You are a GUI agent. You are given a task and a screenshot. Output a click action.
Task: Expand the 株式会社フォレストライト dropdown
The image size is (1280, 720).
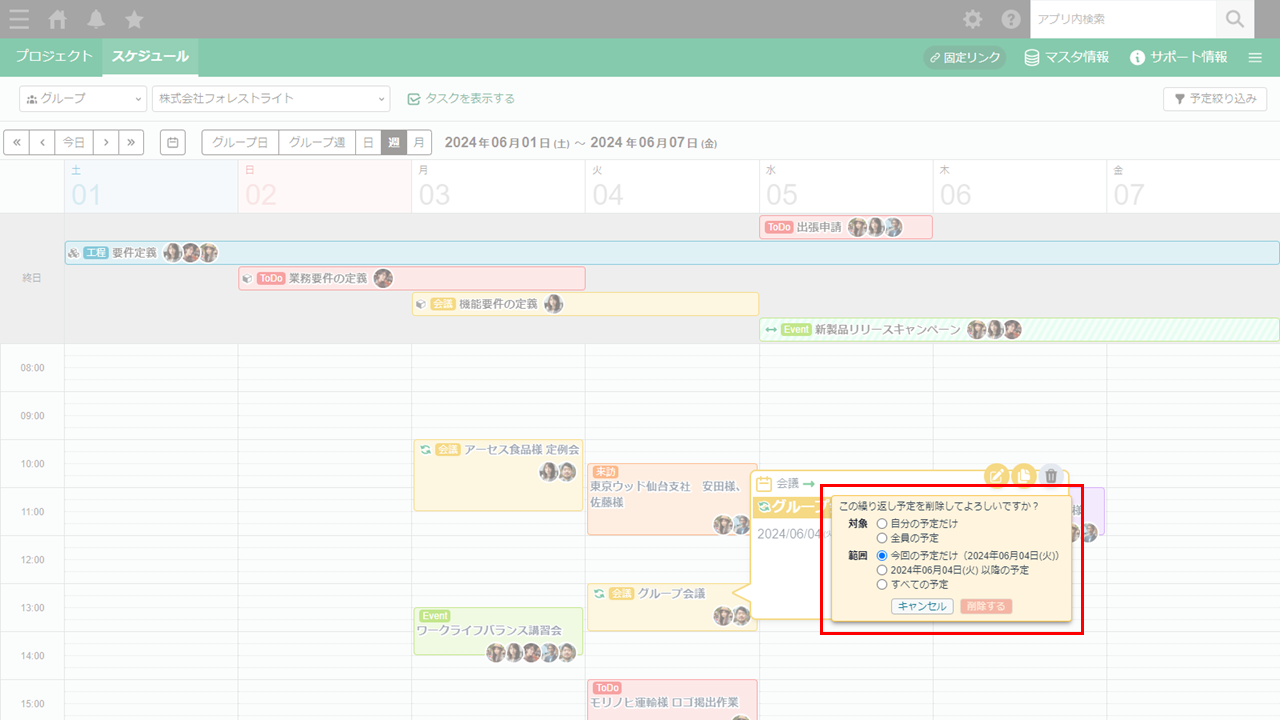click(x=270, y=99)
